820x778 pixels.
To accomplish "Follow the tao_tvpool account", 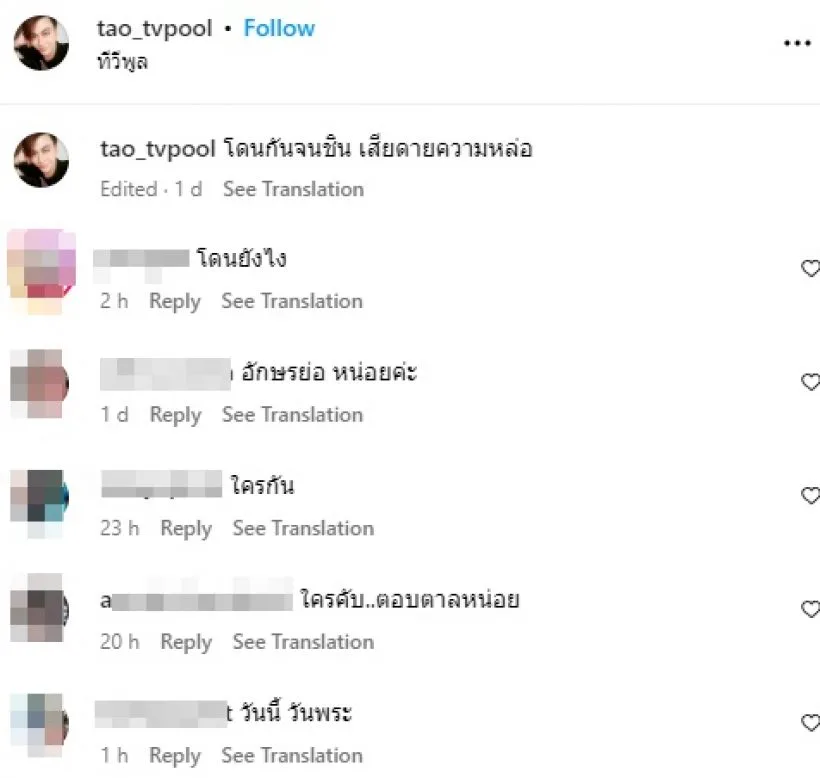I will coord(279,28).
